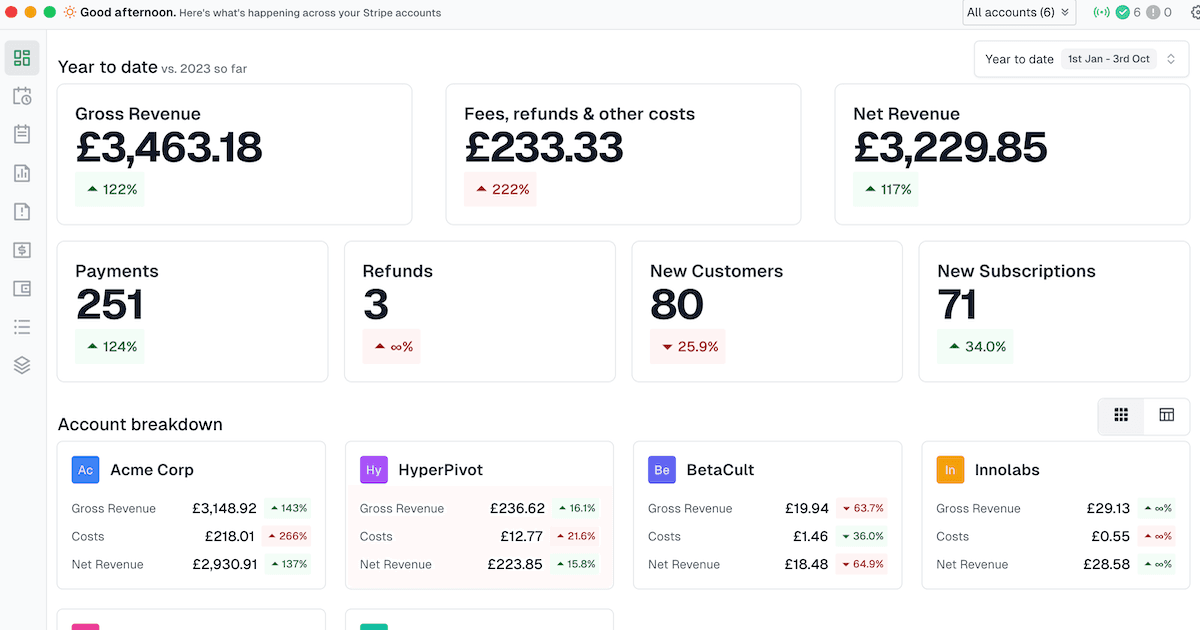Viewport: 1200px width, 630px height.
Task: Open the dollar sign payments sidebar icon
Action: (22, 250)
